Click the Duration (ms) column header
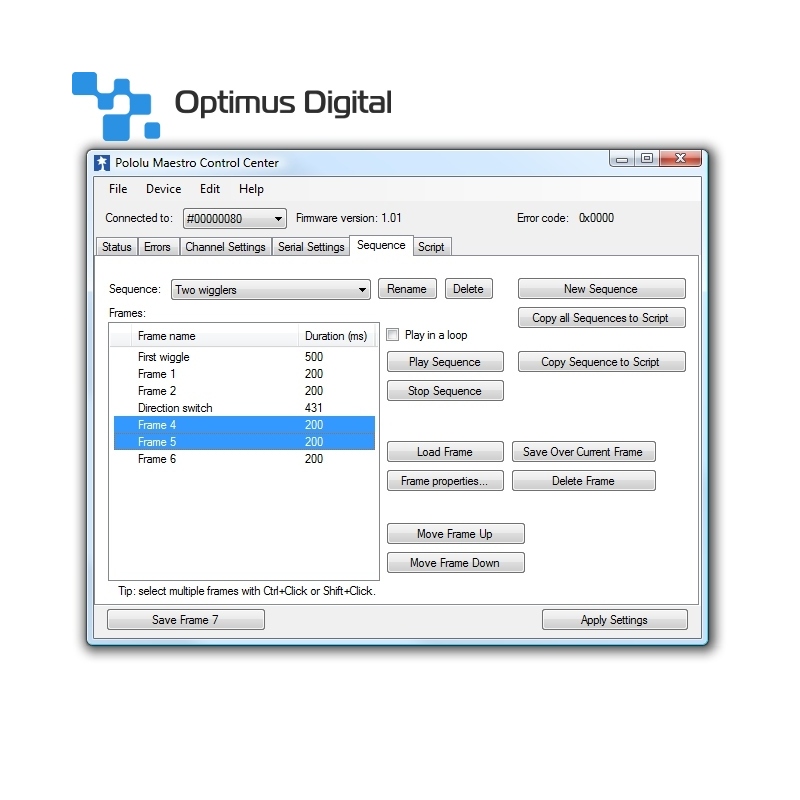This screenshot has width=800, height=800. pos(337,336)
